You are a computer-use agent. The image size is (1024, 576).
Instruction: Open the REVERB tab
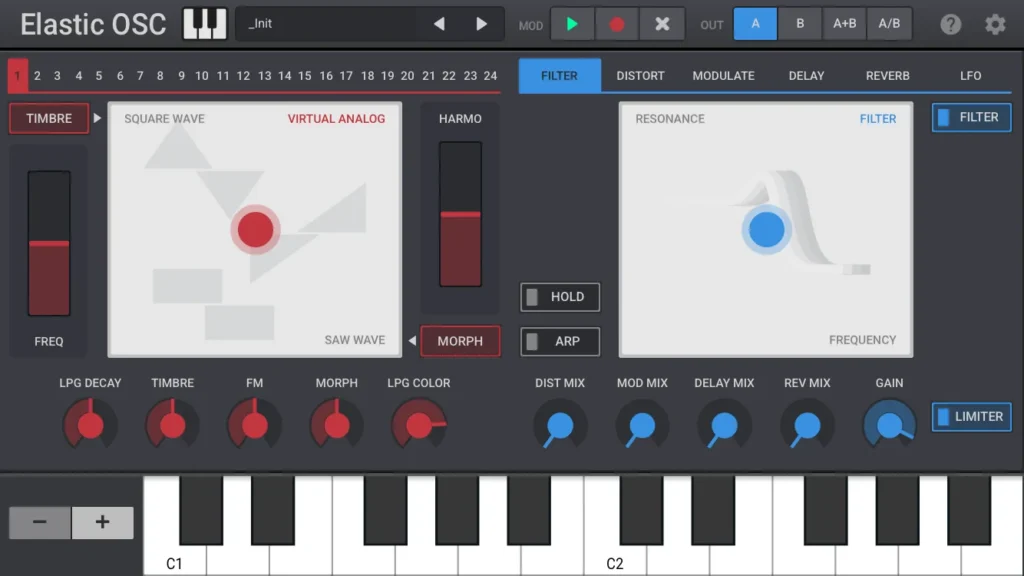pyautogui.click(x=888, y=76)
